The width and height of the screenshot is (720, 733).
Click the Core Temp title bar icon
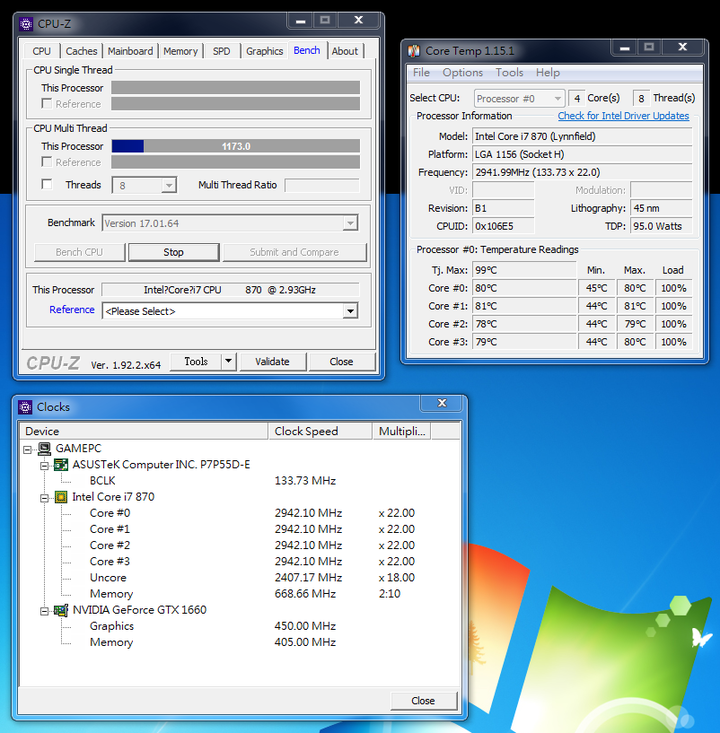(414, 51)
